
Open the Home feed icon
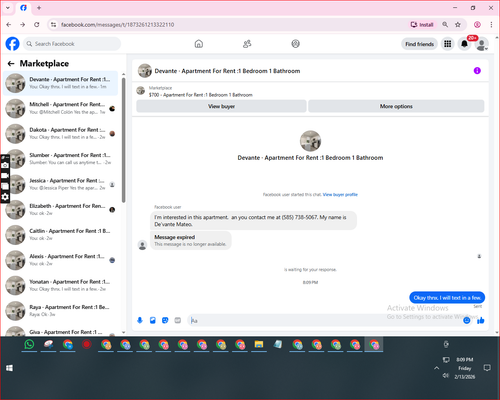pos(199,44)
